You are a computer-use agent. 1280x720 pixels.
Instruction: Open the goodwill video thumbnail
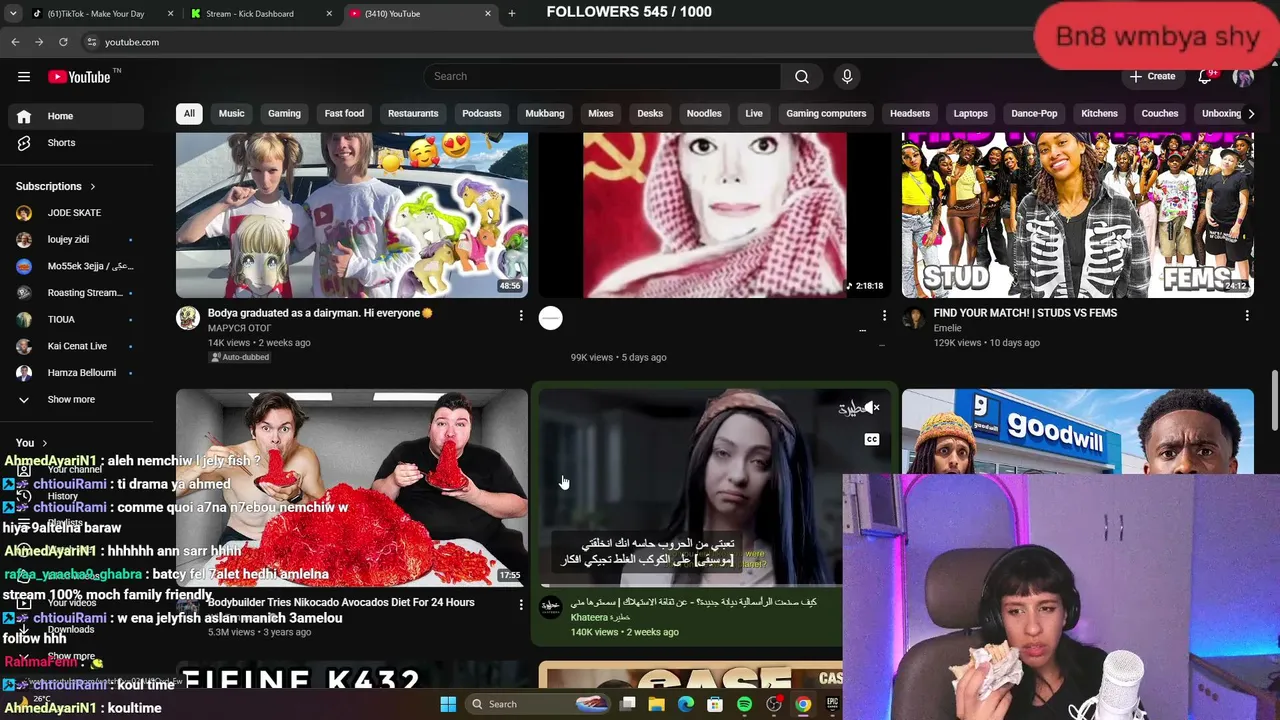[x=1078, y=431]
